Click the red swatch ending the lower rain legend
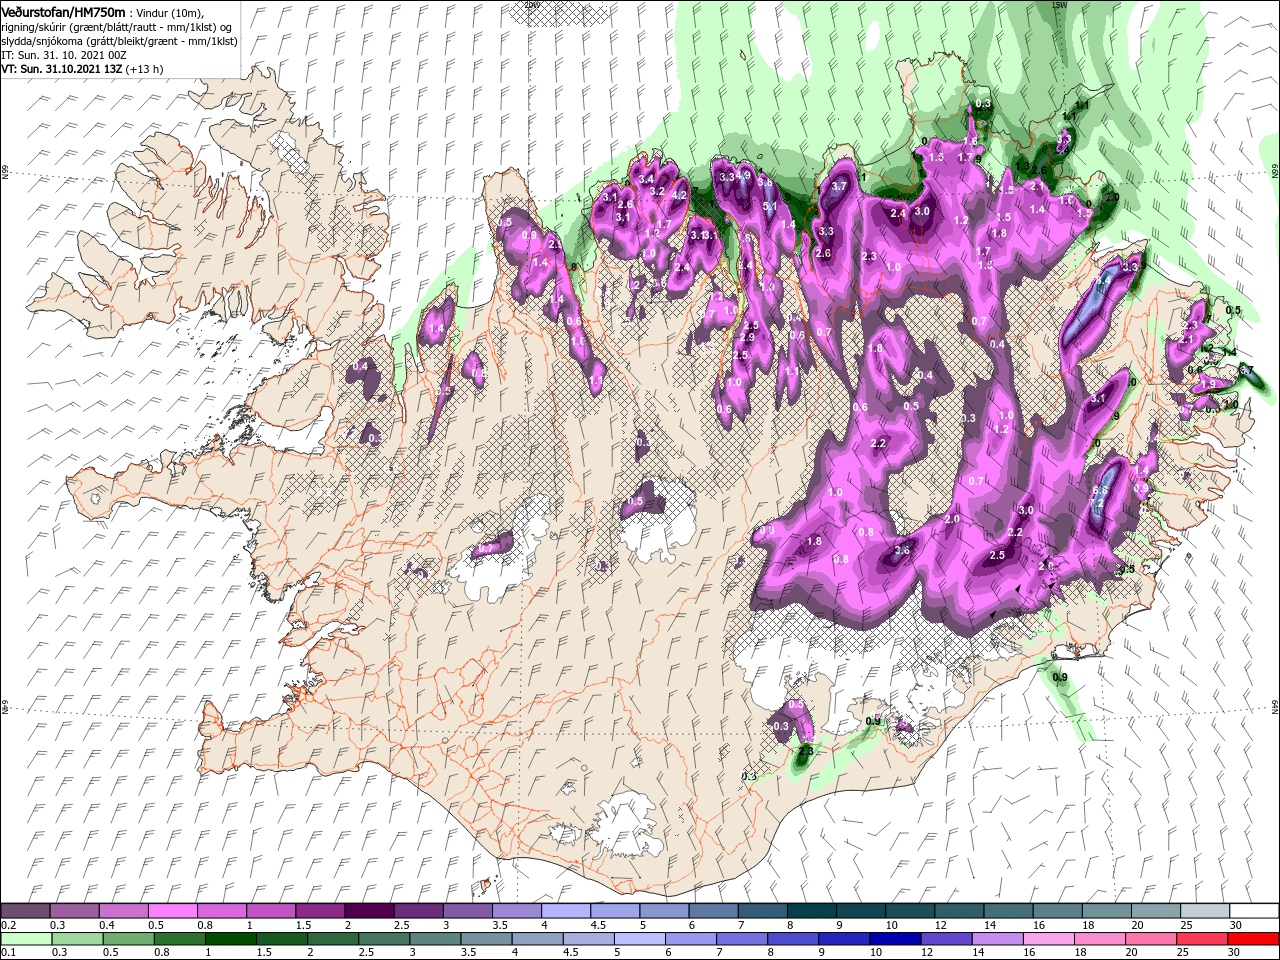The image size is (1280, 960). click(x=1253, y=939)
